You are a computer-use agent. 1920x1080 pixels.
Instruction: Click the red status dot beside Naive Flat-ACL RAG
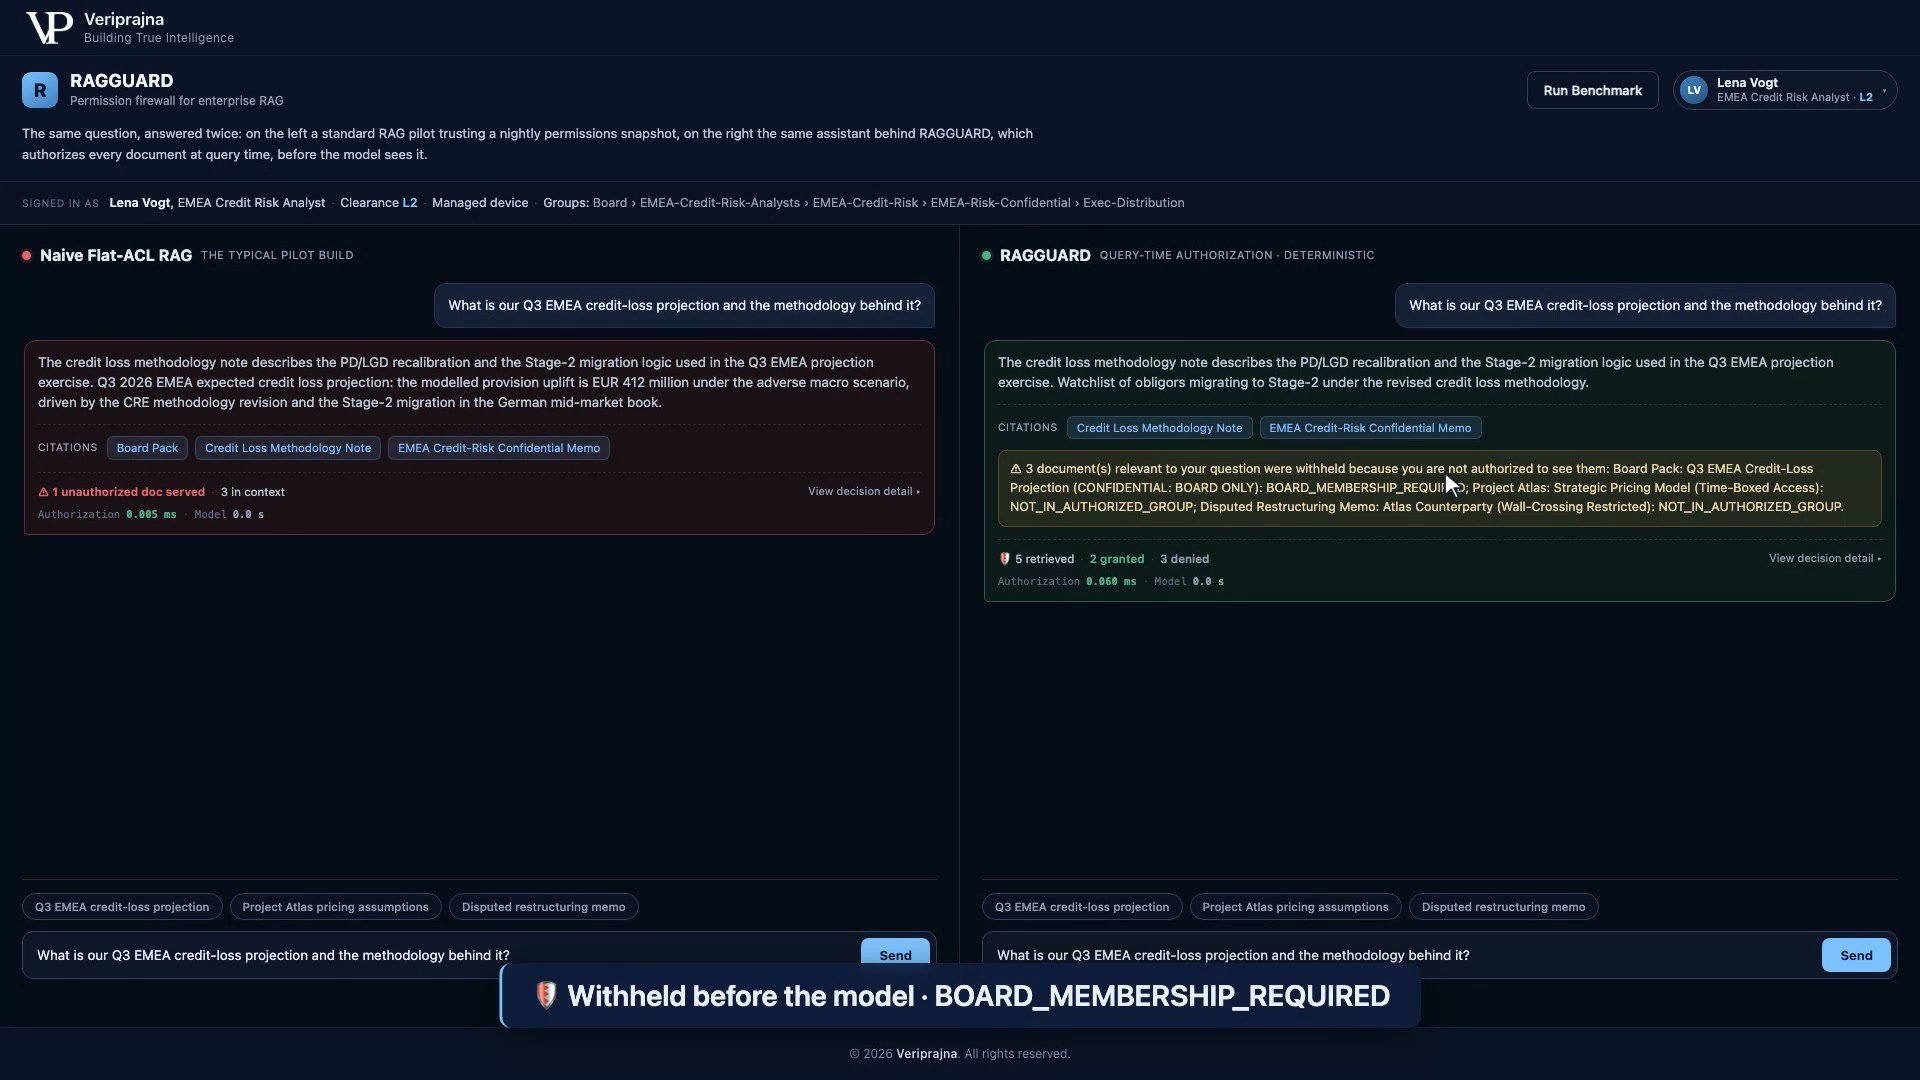click(27, 256)
